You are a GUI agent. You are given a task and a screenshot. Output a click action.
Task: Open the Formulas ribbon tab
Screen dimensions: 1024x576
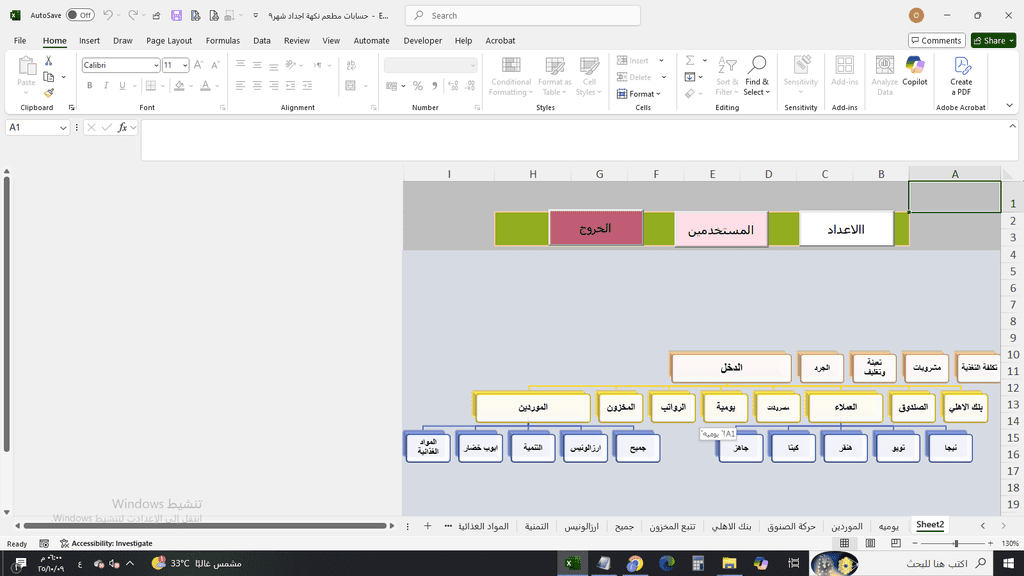pos(222,41)
